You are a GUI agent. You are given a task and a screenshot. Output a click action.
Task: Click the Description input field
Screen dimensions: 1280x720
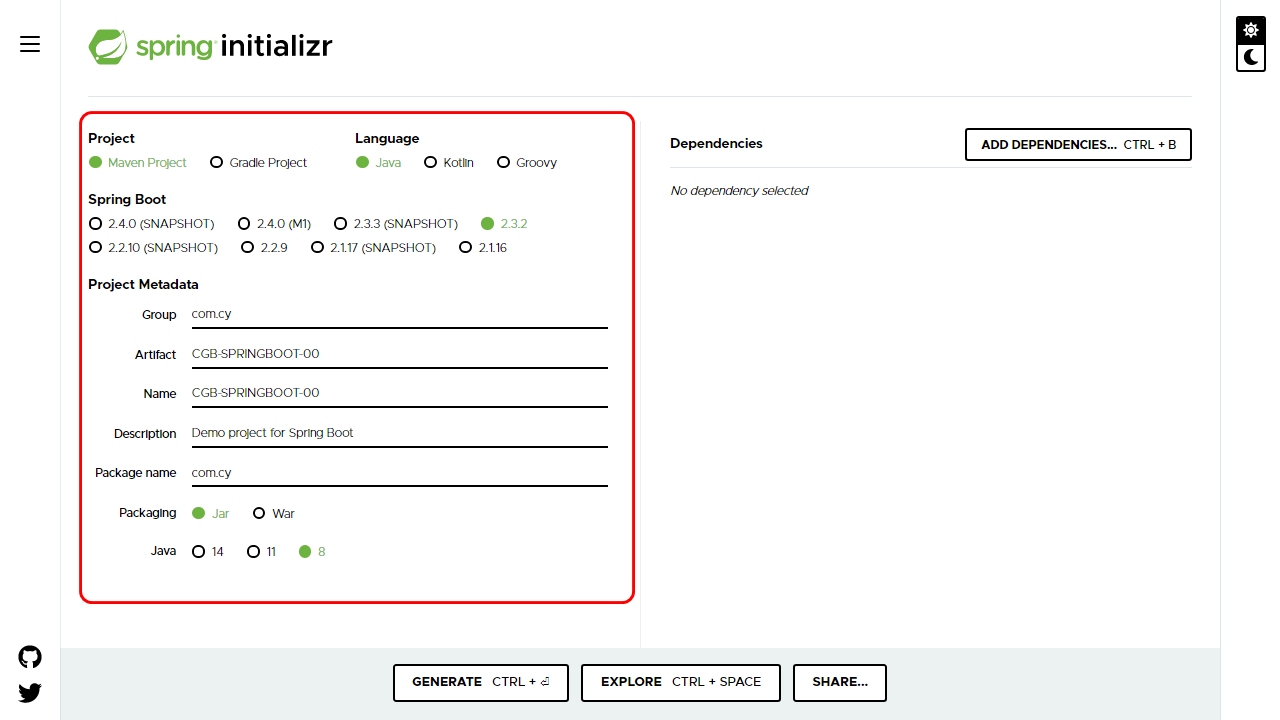(399, 433)
